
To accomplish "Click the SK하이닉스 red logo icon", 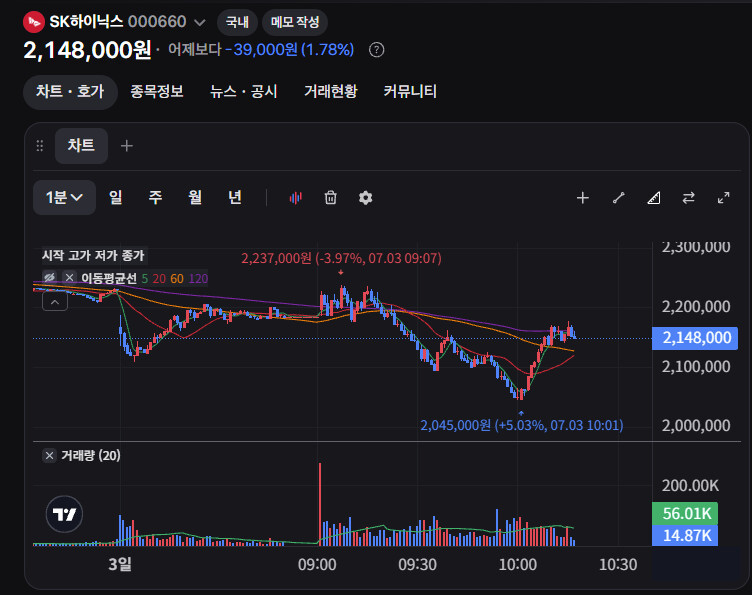I will (34, 22).
